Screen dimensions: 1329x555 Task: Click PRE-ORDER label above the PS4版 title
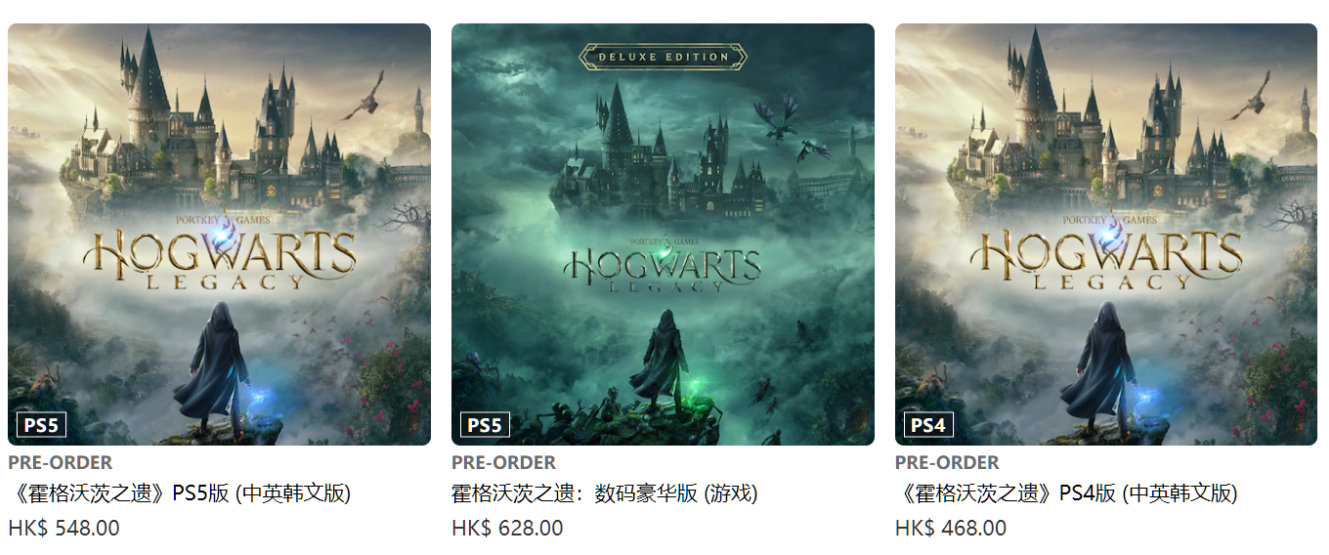[947, 462]
